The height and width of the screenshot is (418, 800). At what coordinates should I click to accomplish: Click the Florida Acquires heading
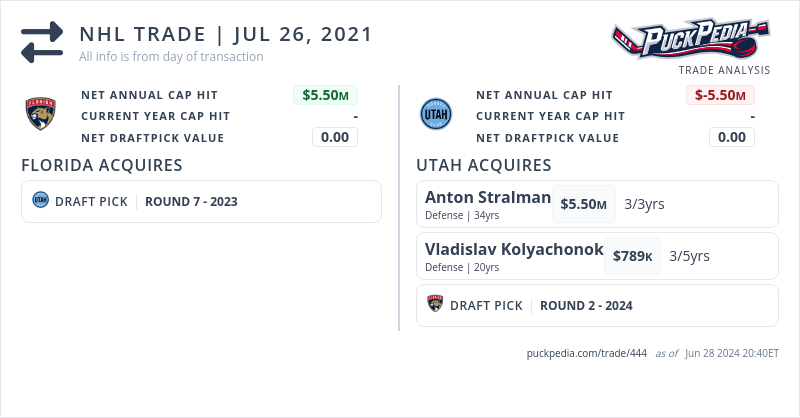coord(102,165)
